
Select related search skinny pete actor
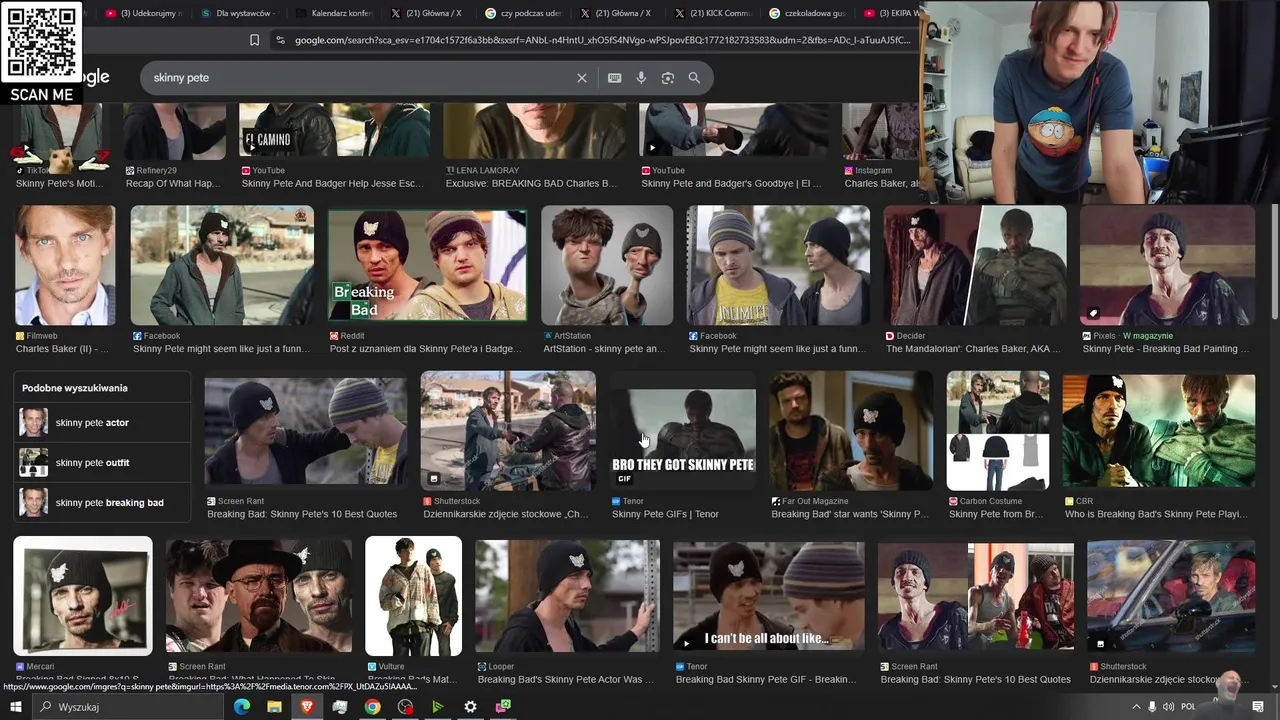(102, 423)
